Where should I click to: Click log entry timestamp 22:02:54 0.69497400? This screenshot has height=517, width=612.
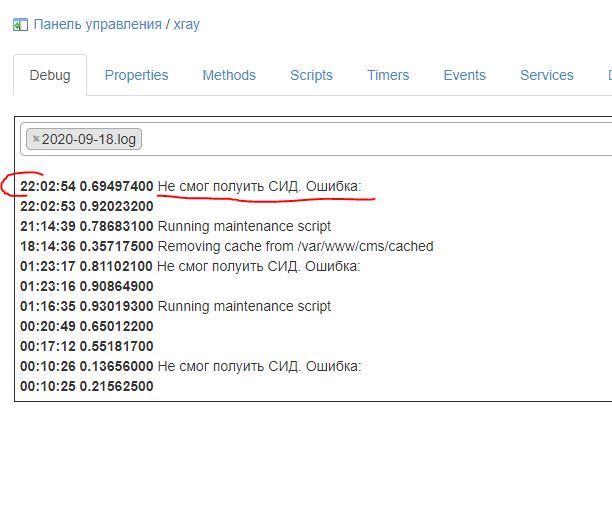(87, 186)
